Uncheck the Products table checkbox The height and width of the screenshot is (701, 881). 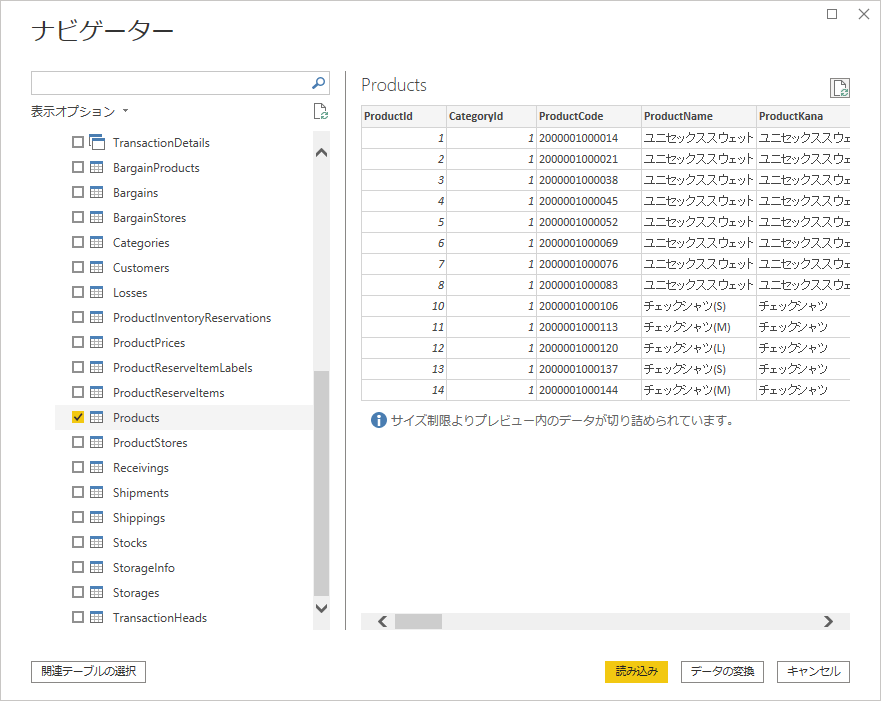[x=78, y=418]
